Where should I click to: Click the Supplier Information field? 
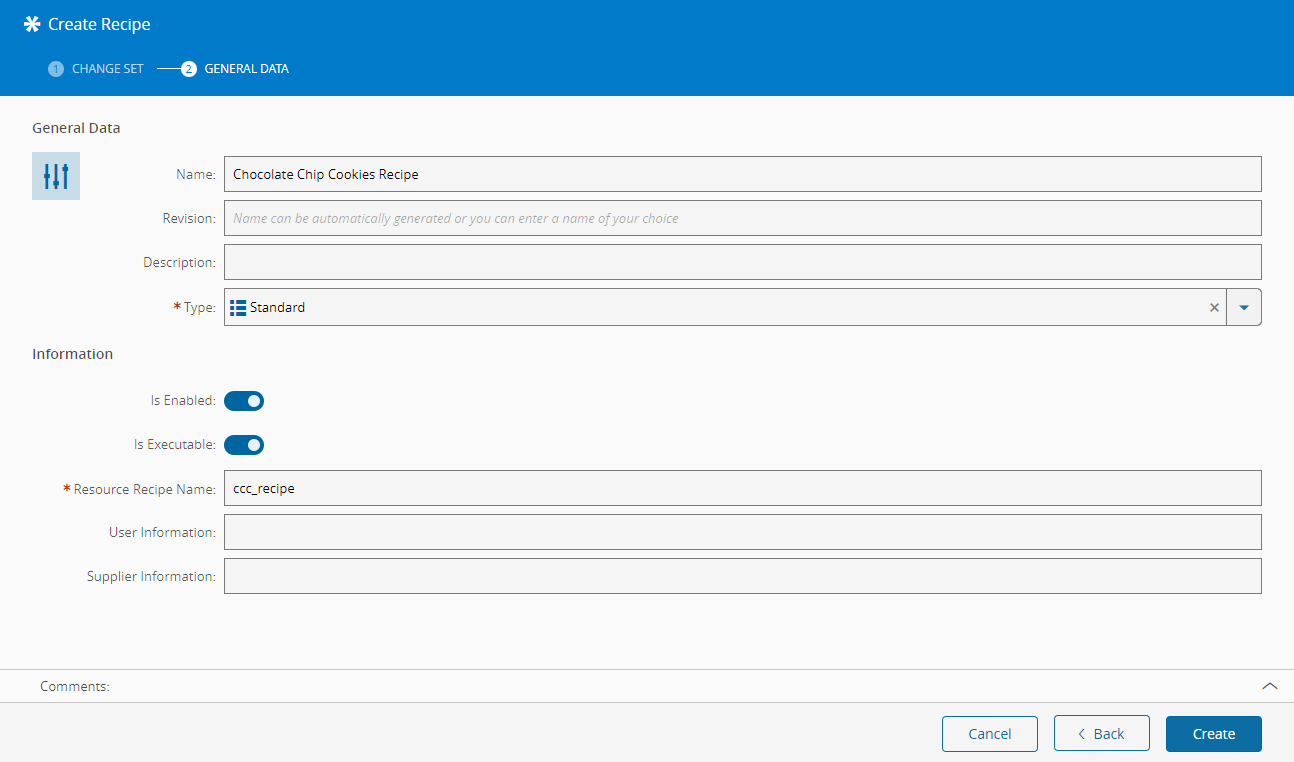[742, 576]
